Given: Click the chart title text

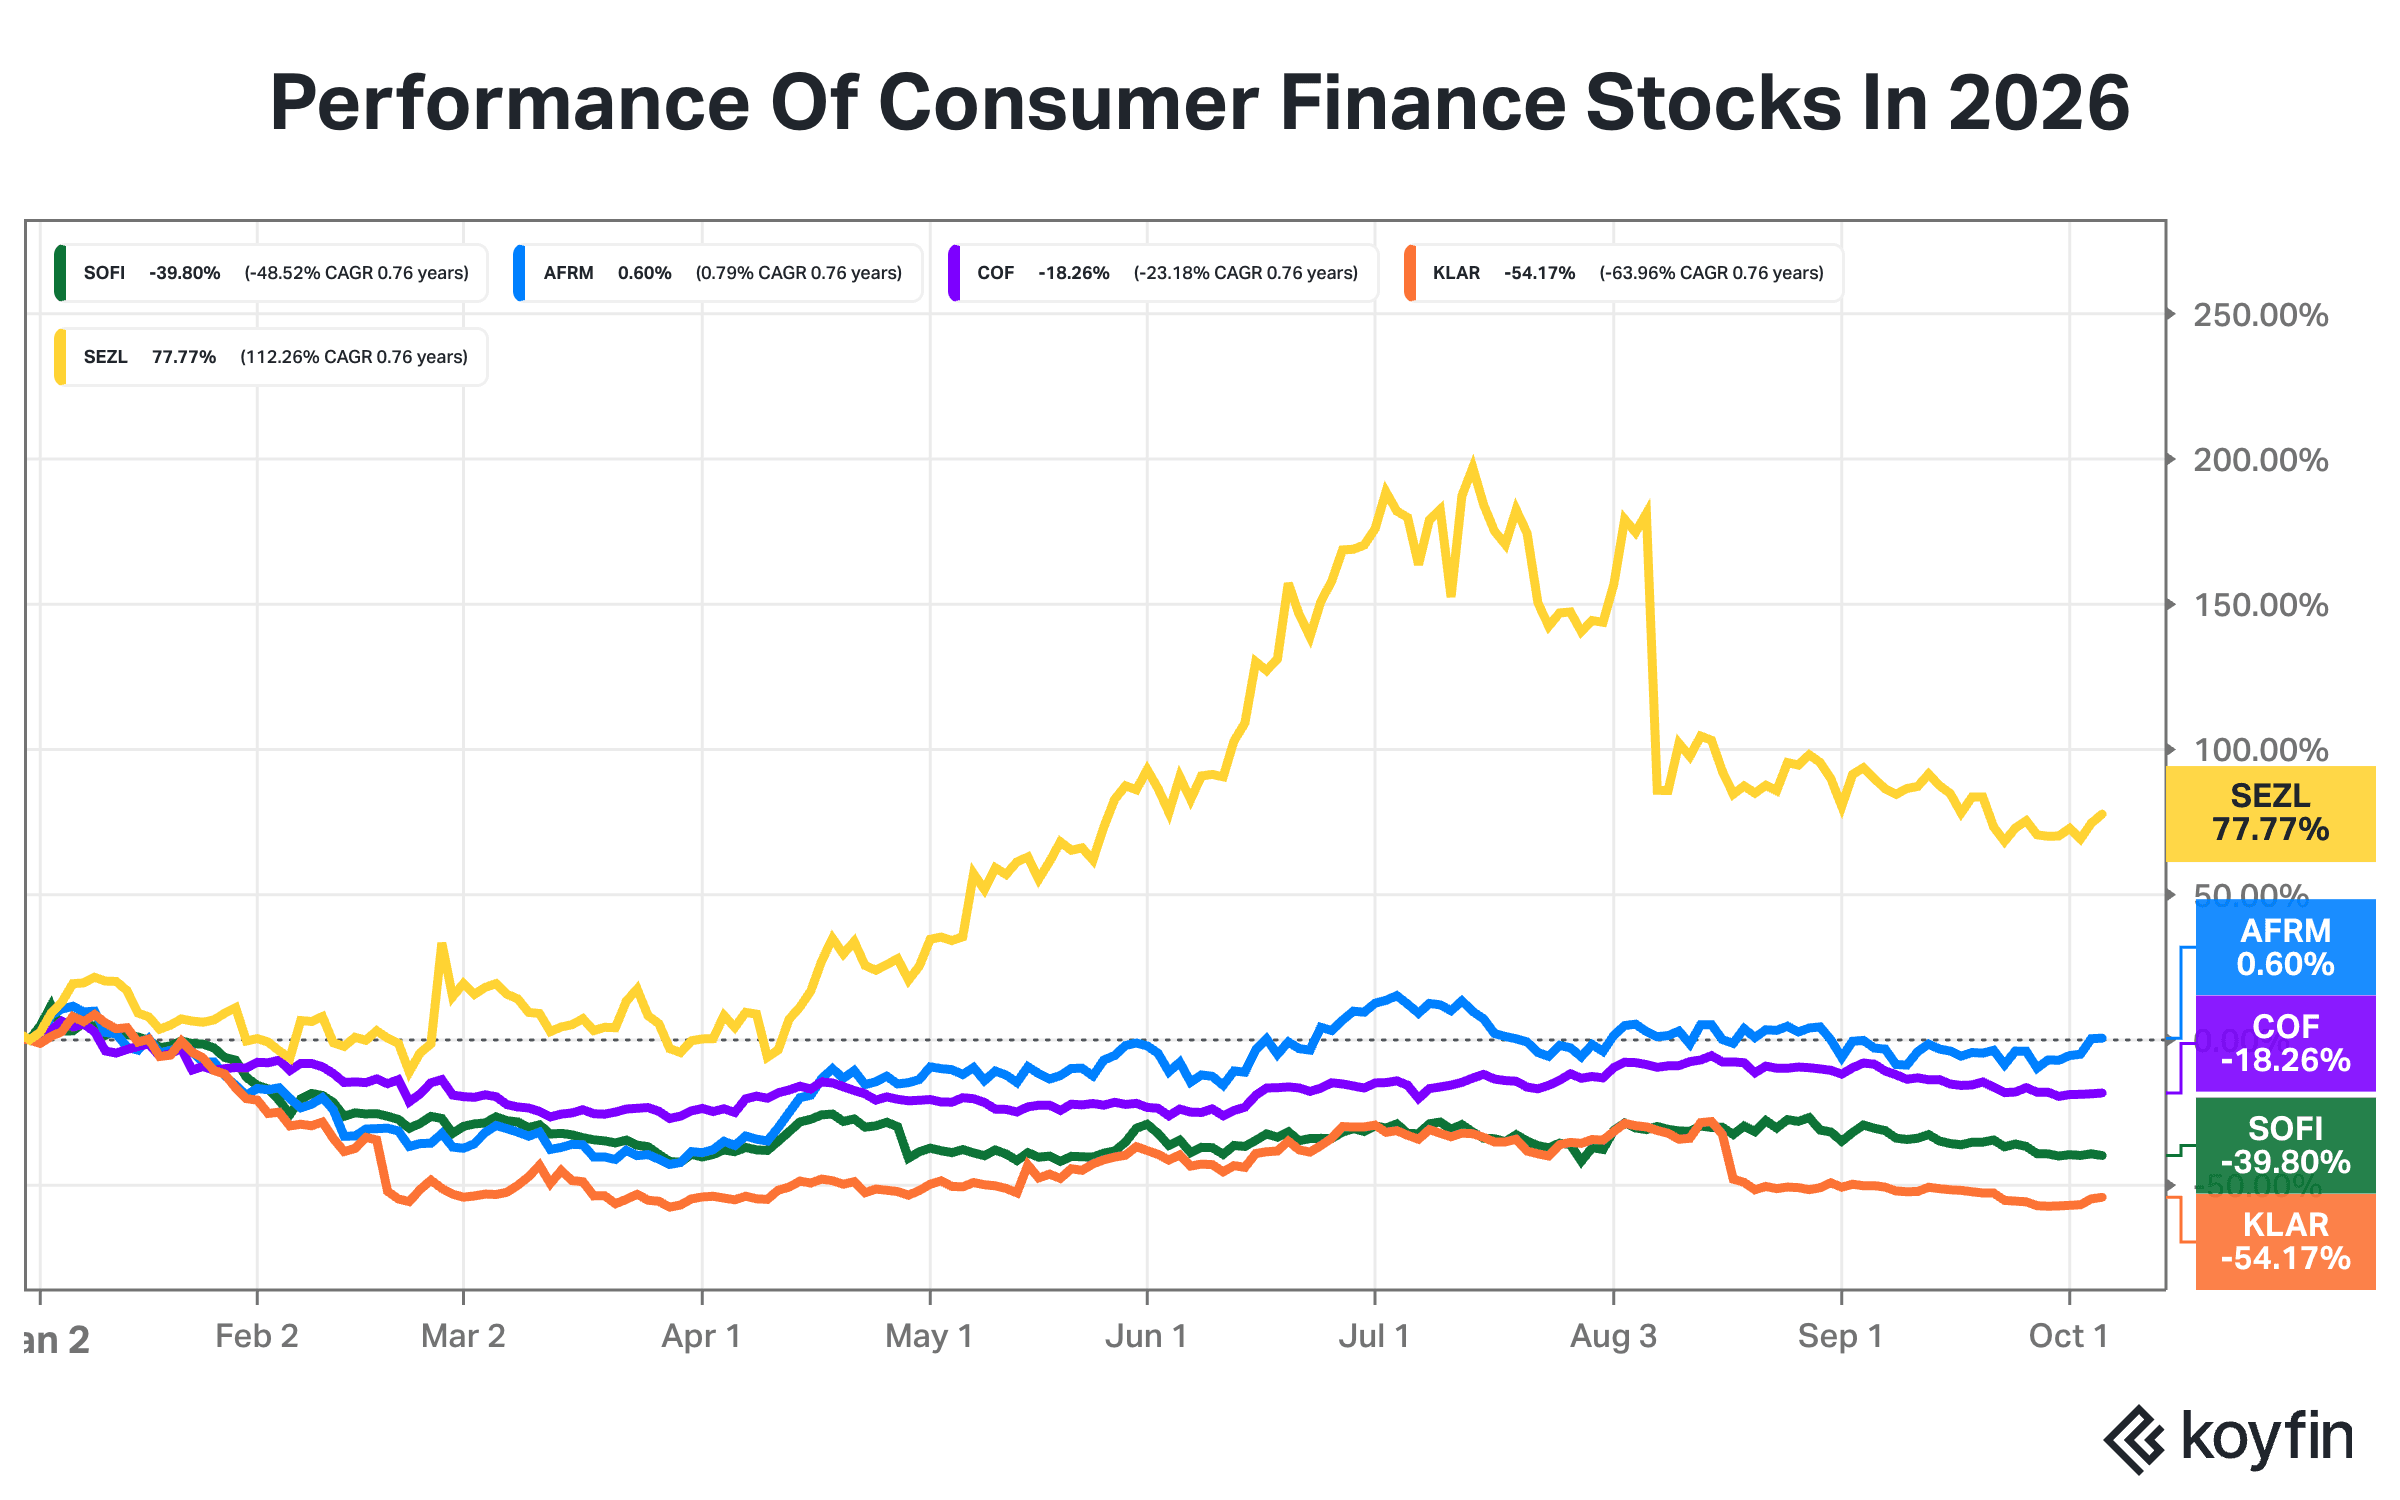Looking at the screenshot, I should (1200, 103).
